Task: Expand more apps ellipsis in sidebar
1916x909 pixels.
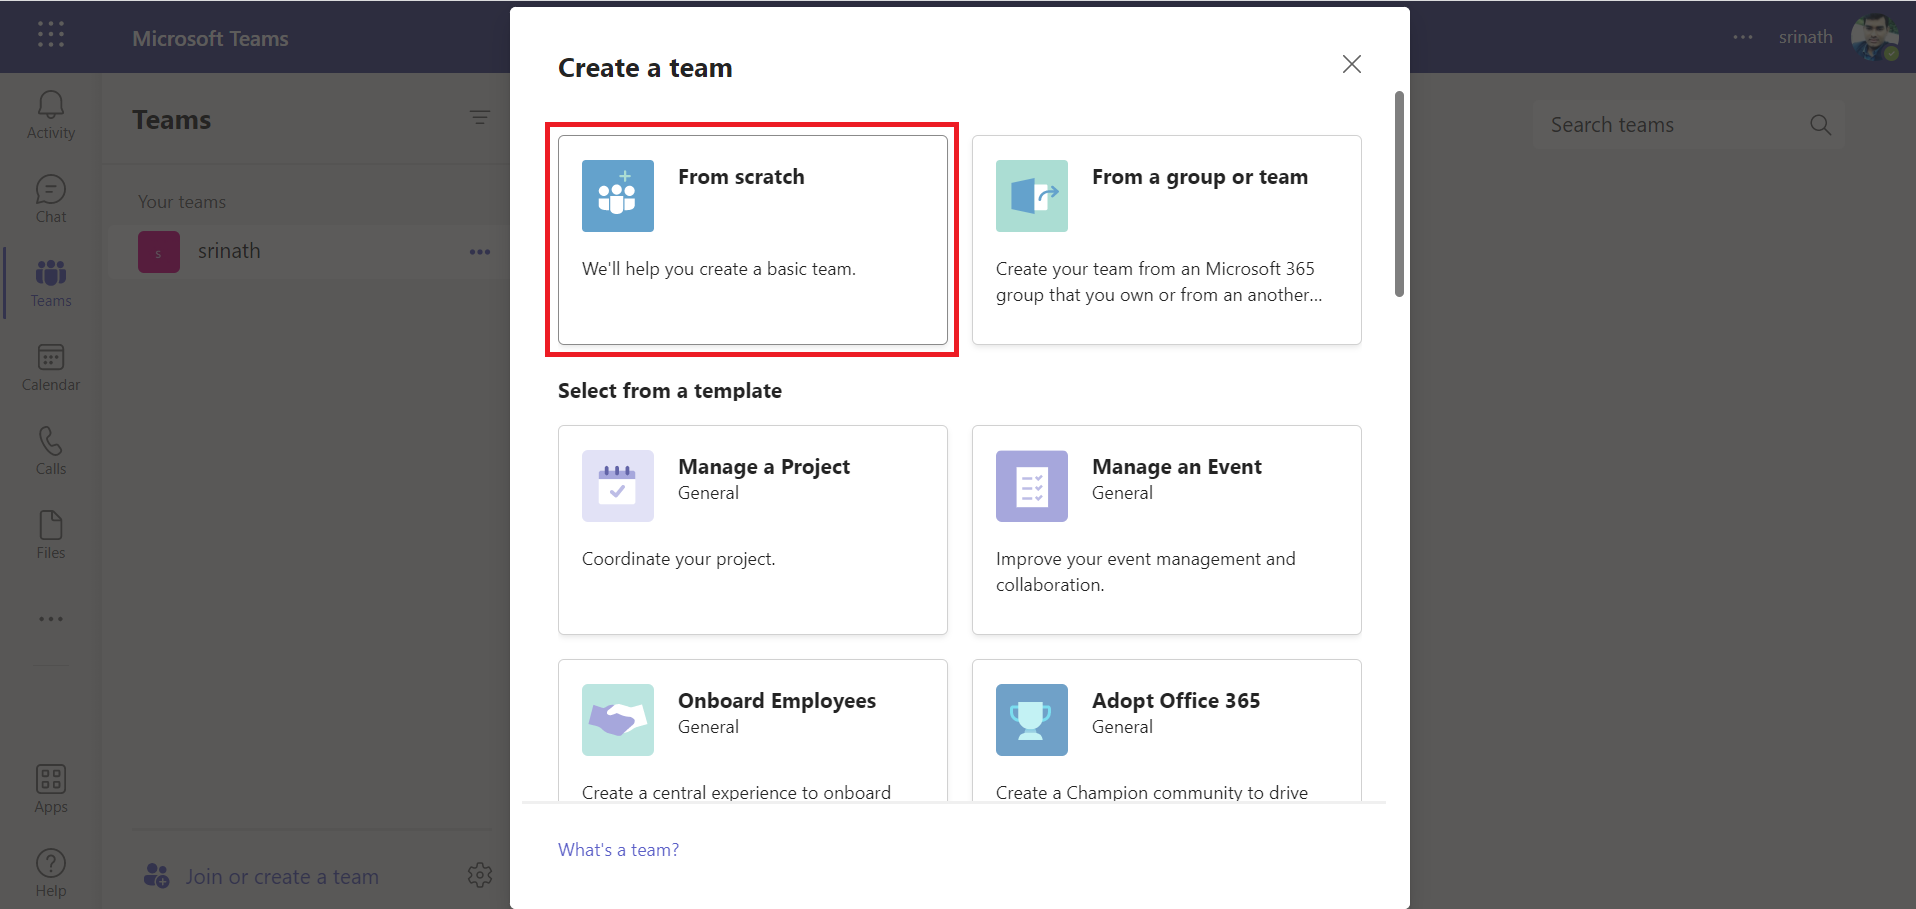Action: 51,619
